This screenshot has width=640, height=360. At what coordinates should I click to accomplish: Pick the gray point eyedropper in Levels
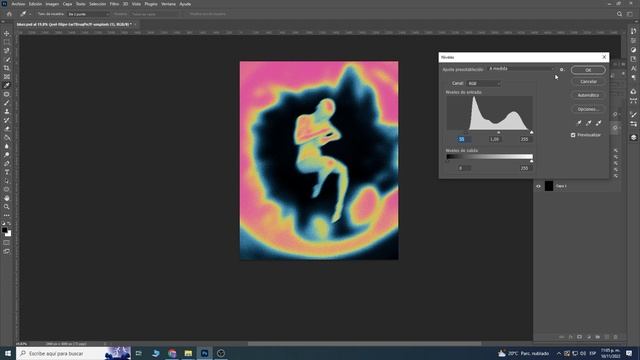pyautogui.click(x=589, y=122)
